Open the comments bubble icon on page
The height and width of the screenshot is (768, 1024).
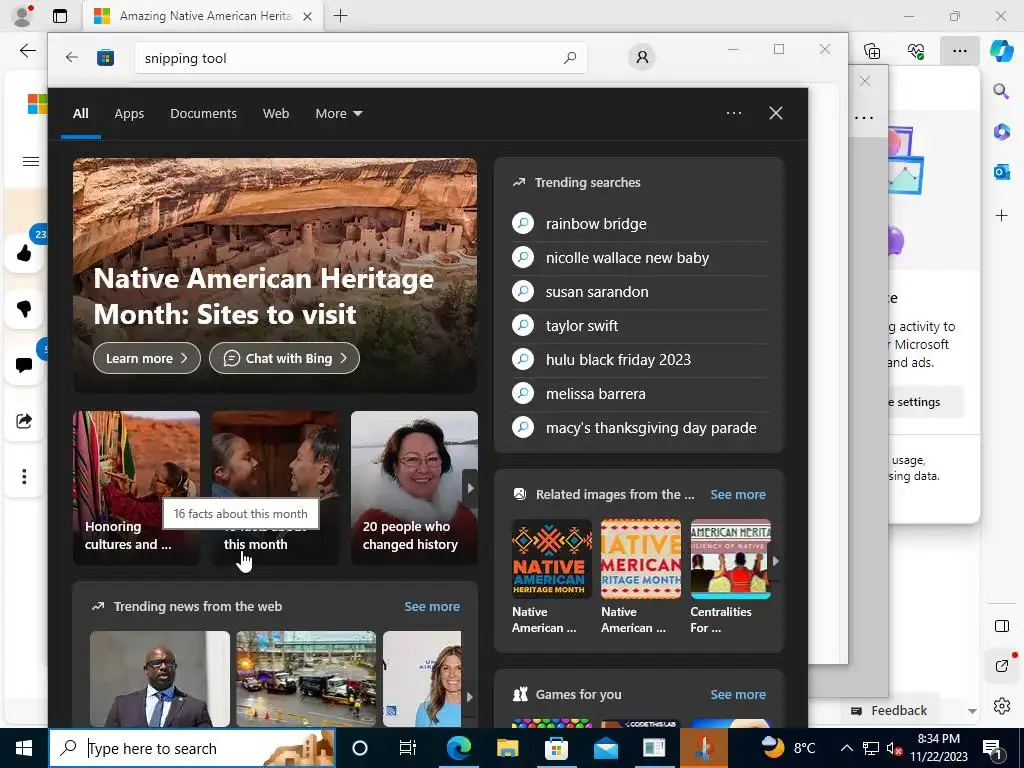[24, 364]
